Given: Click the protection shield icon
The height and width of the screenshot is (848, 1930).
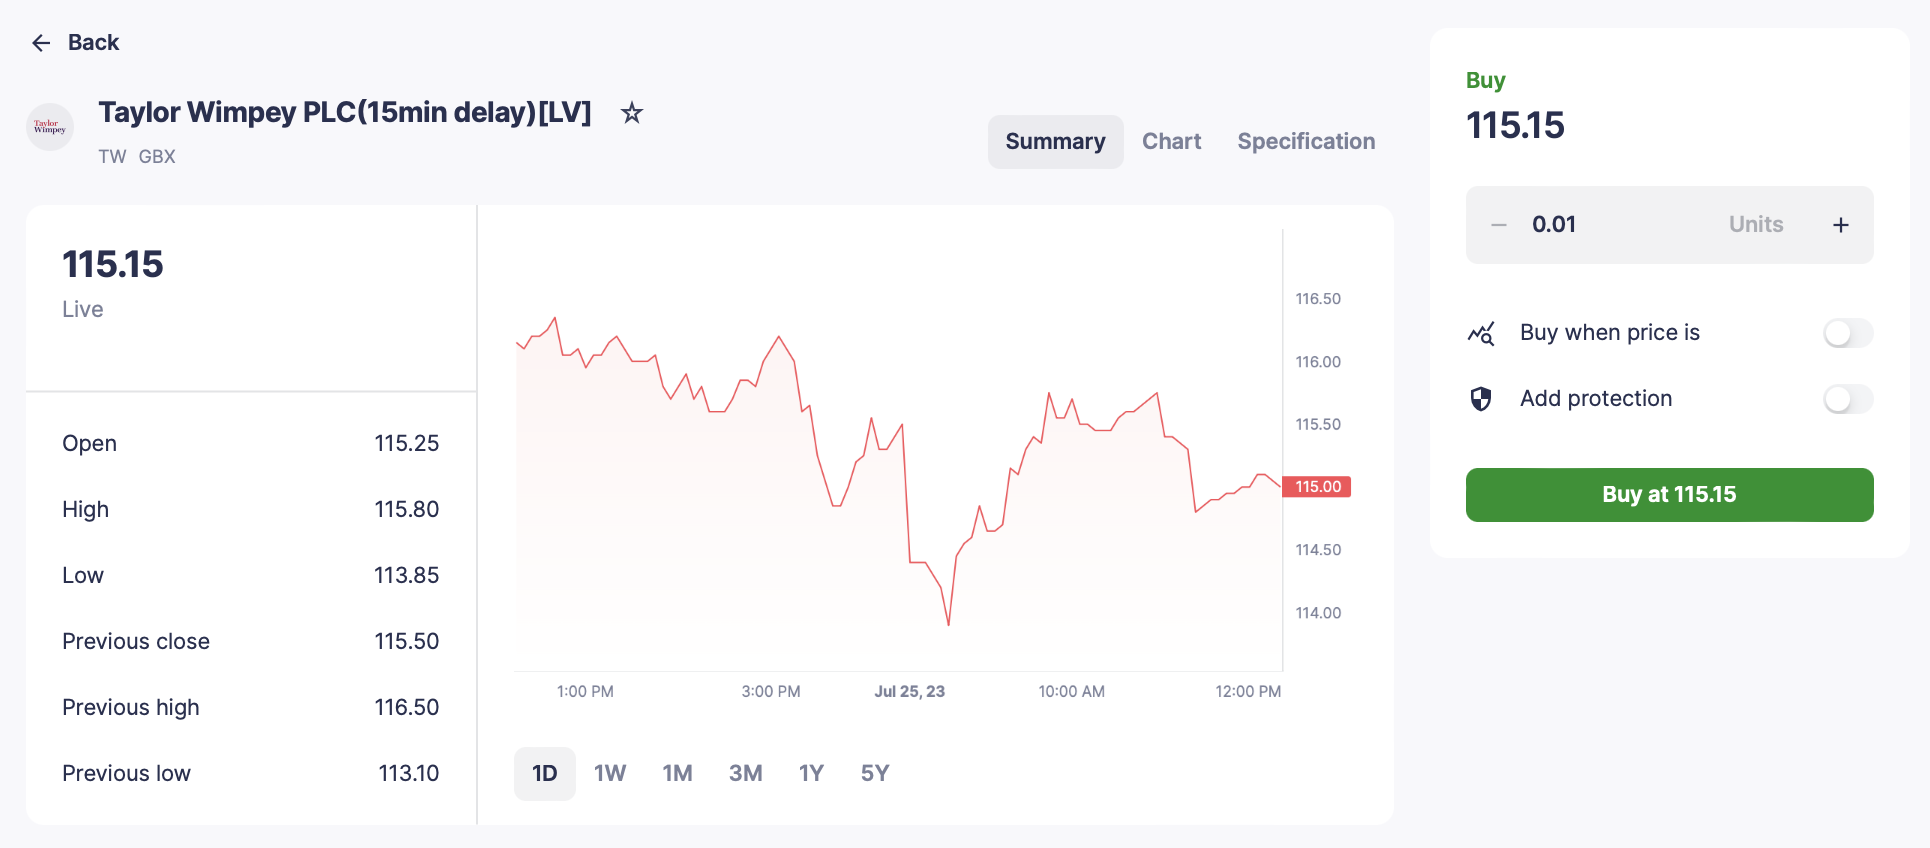Looking at the screenshot, I should point(1481,399).
